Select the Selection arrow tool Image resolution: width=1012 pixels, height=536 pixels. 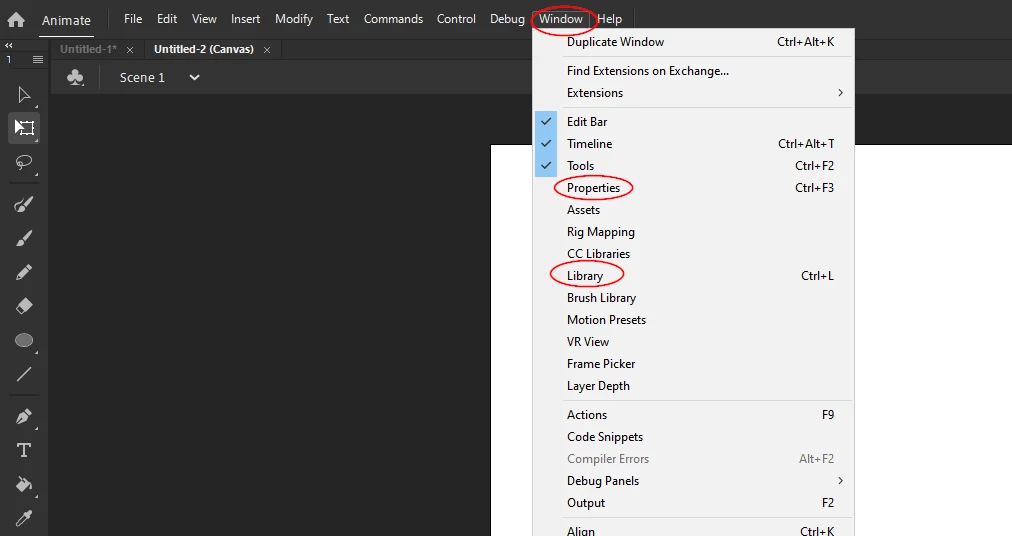click(24, 95)
